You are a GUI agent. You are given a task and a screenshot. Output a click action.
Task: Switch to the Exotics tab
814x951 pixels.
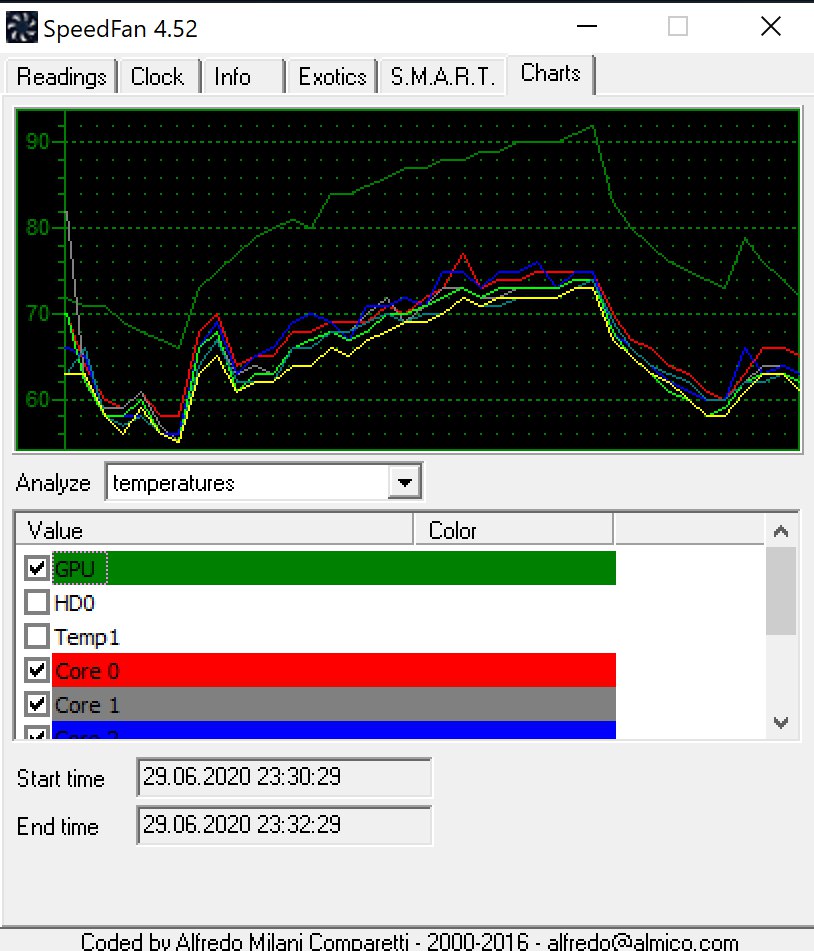tap(332, 76)
